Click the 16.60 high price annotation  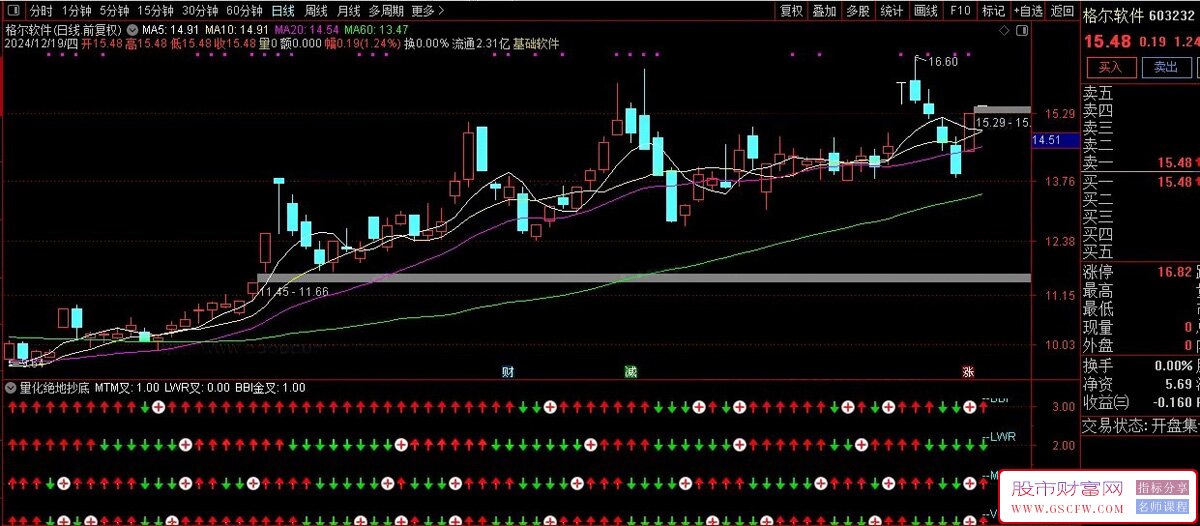(942, 62)
